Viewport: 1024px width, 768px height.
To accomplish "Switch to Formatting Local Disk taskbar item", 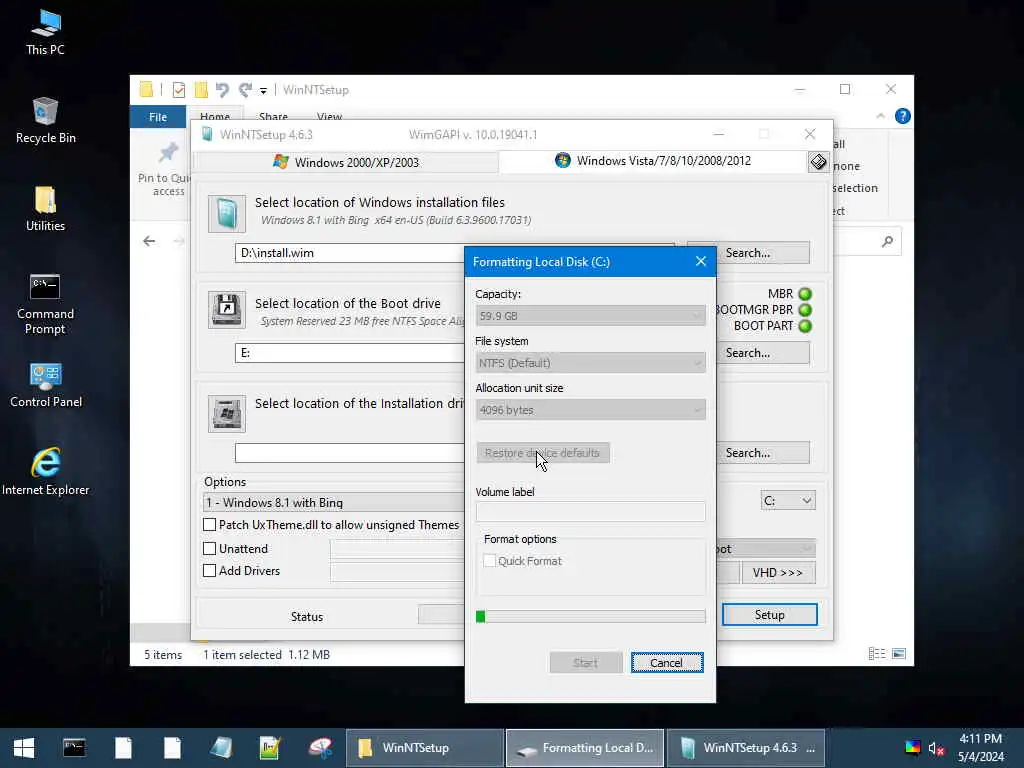I will pos(584,748).
